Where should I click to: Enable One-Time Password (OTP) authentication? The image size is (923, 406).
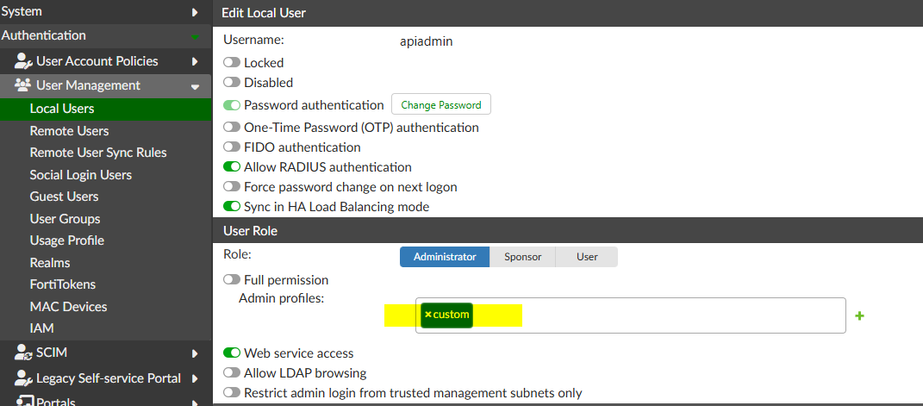click(232, 128)
